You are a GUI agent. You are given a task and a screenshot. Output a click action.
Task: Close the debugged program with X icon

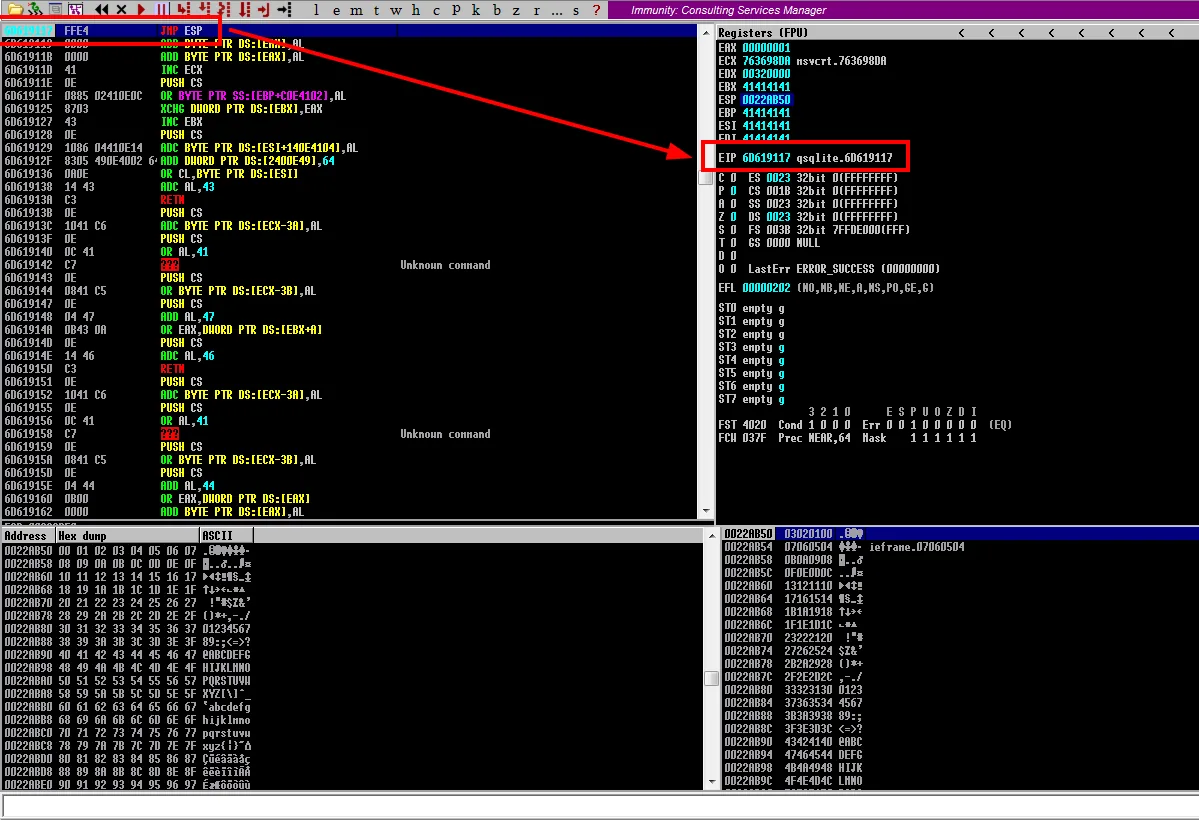click(121, 9)
